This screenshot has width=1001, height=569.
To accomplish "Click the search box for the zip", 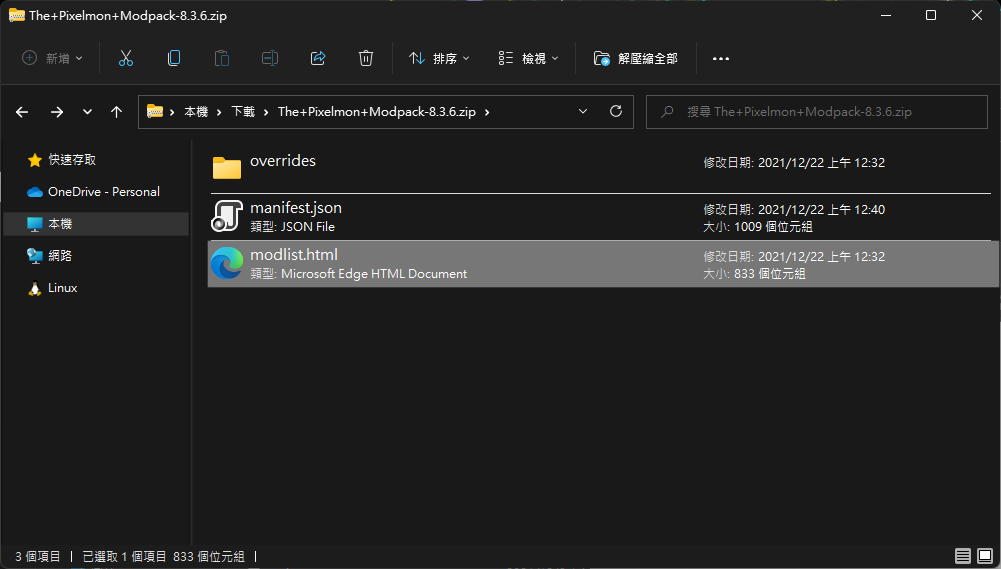I will pyautogui.click(x=817, y=112).
